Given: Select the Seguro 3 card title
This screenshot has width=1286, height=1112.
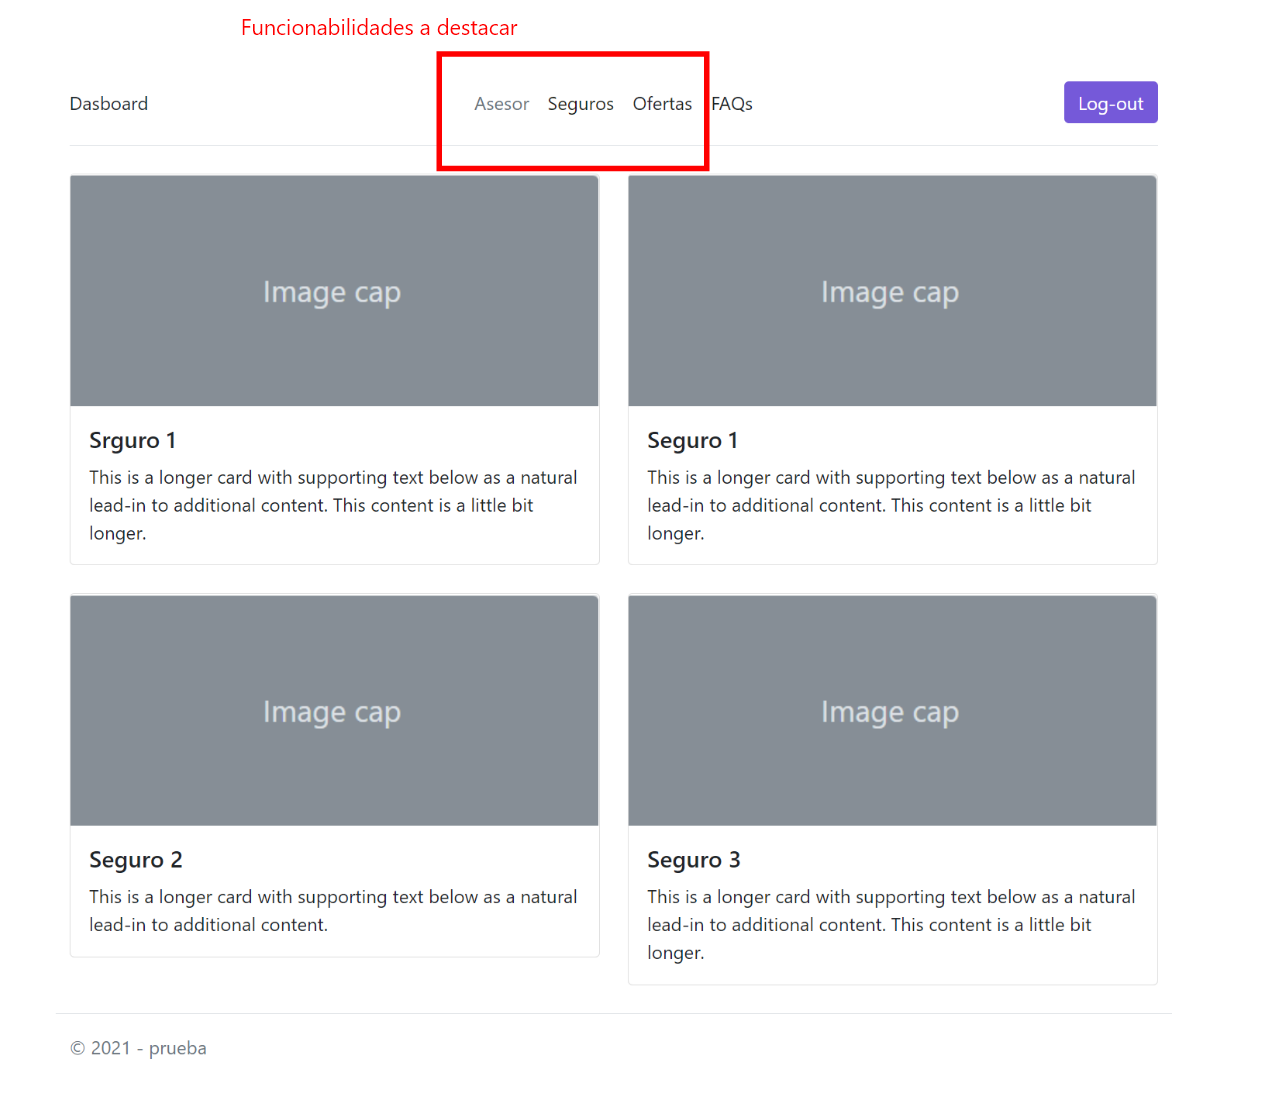Looking at the screenshot, I should pyautogui.click(x=694, y=859).
